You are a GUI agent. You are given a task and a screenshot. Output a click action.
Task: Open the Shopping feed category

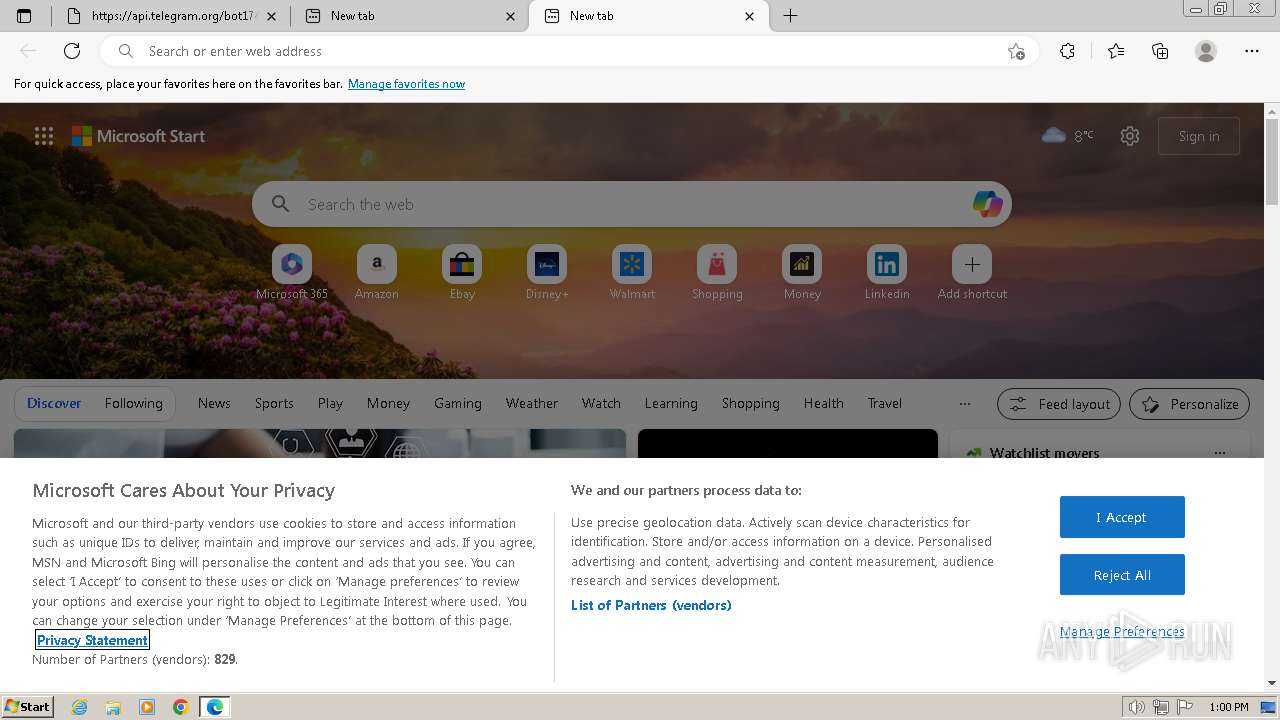coord(751,403)
